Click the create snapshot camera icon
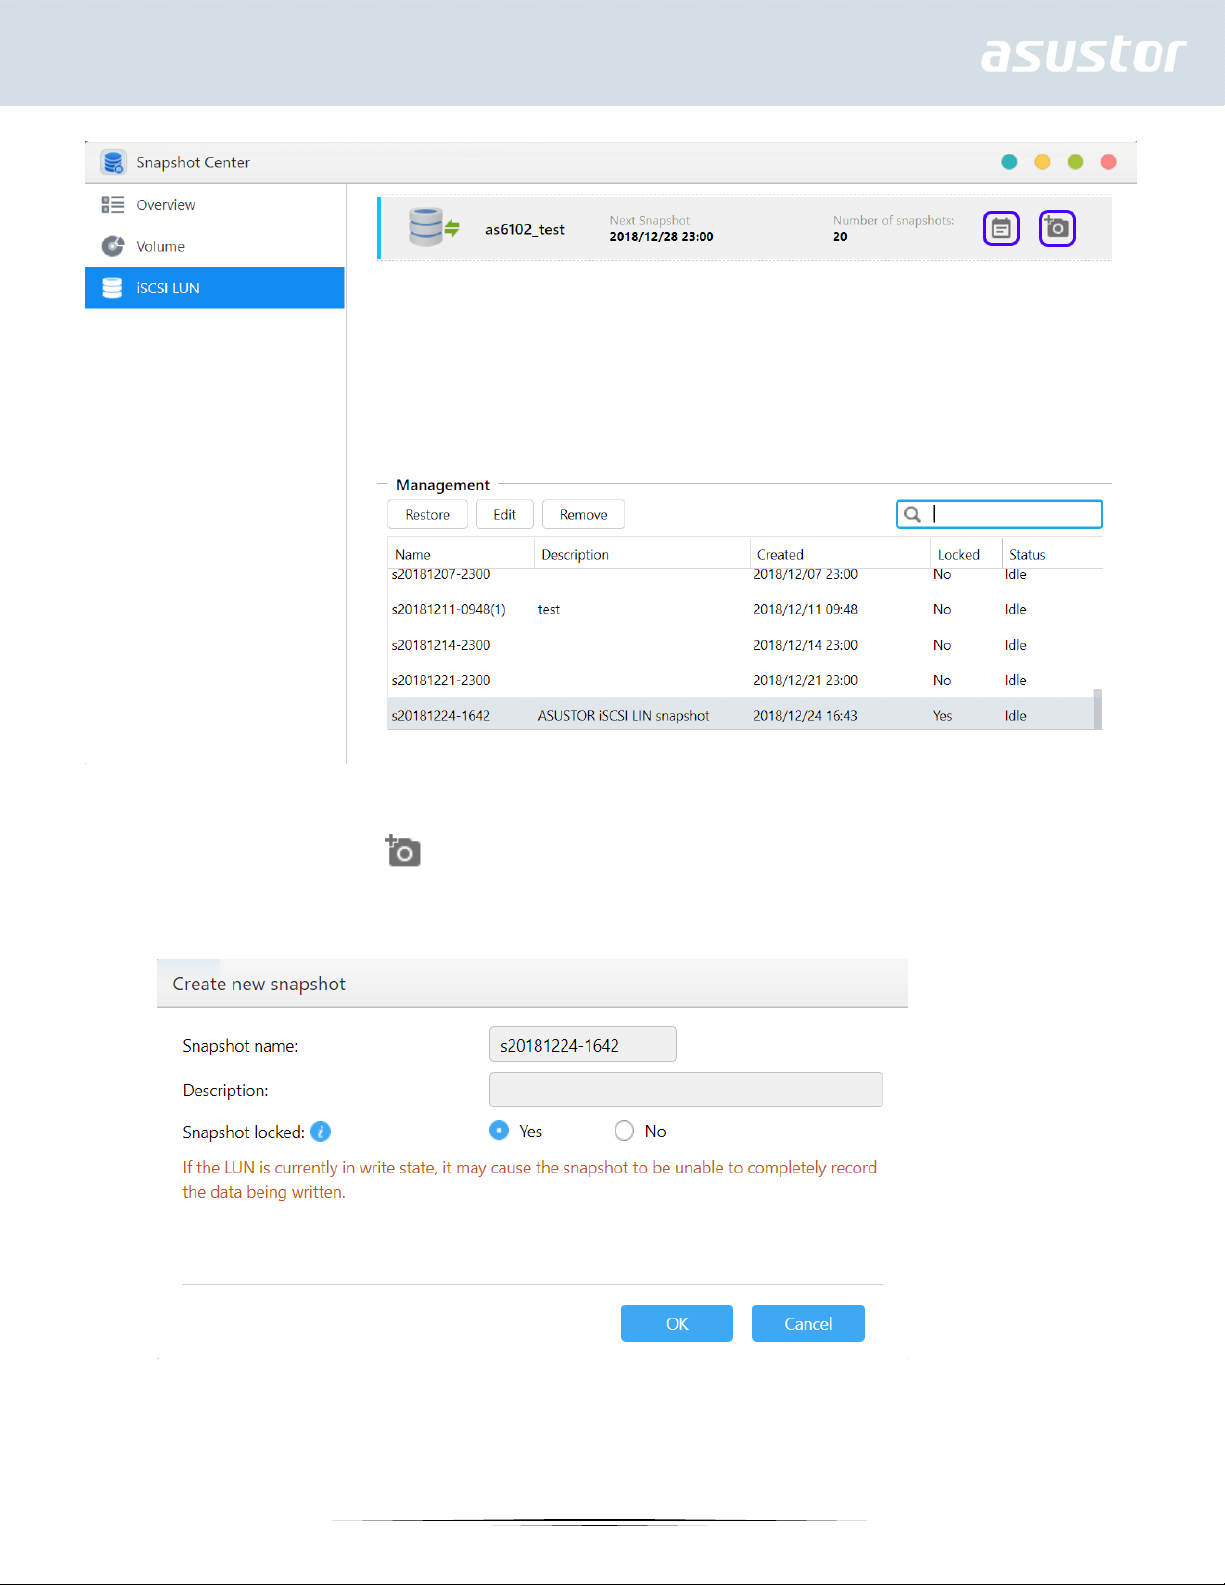The image size is (1225, 1585). coord(1057,229)
